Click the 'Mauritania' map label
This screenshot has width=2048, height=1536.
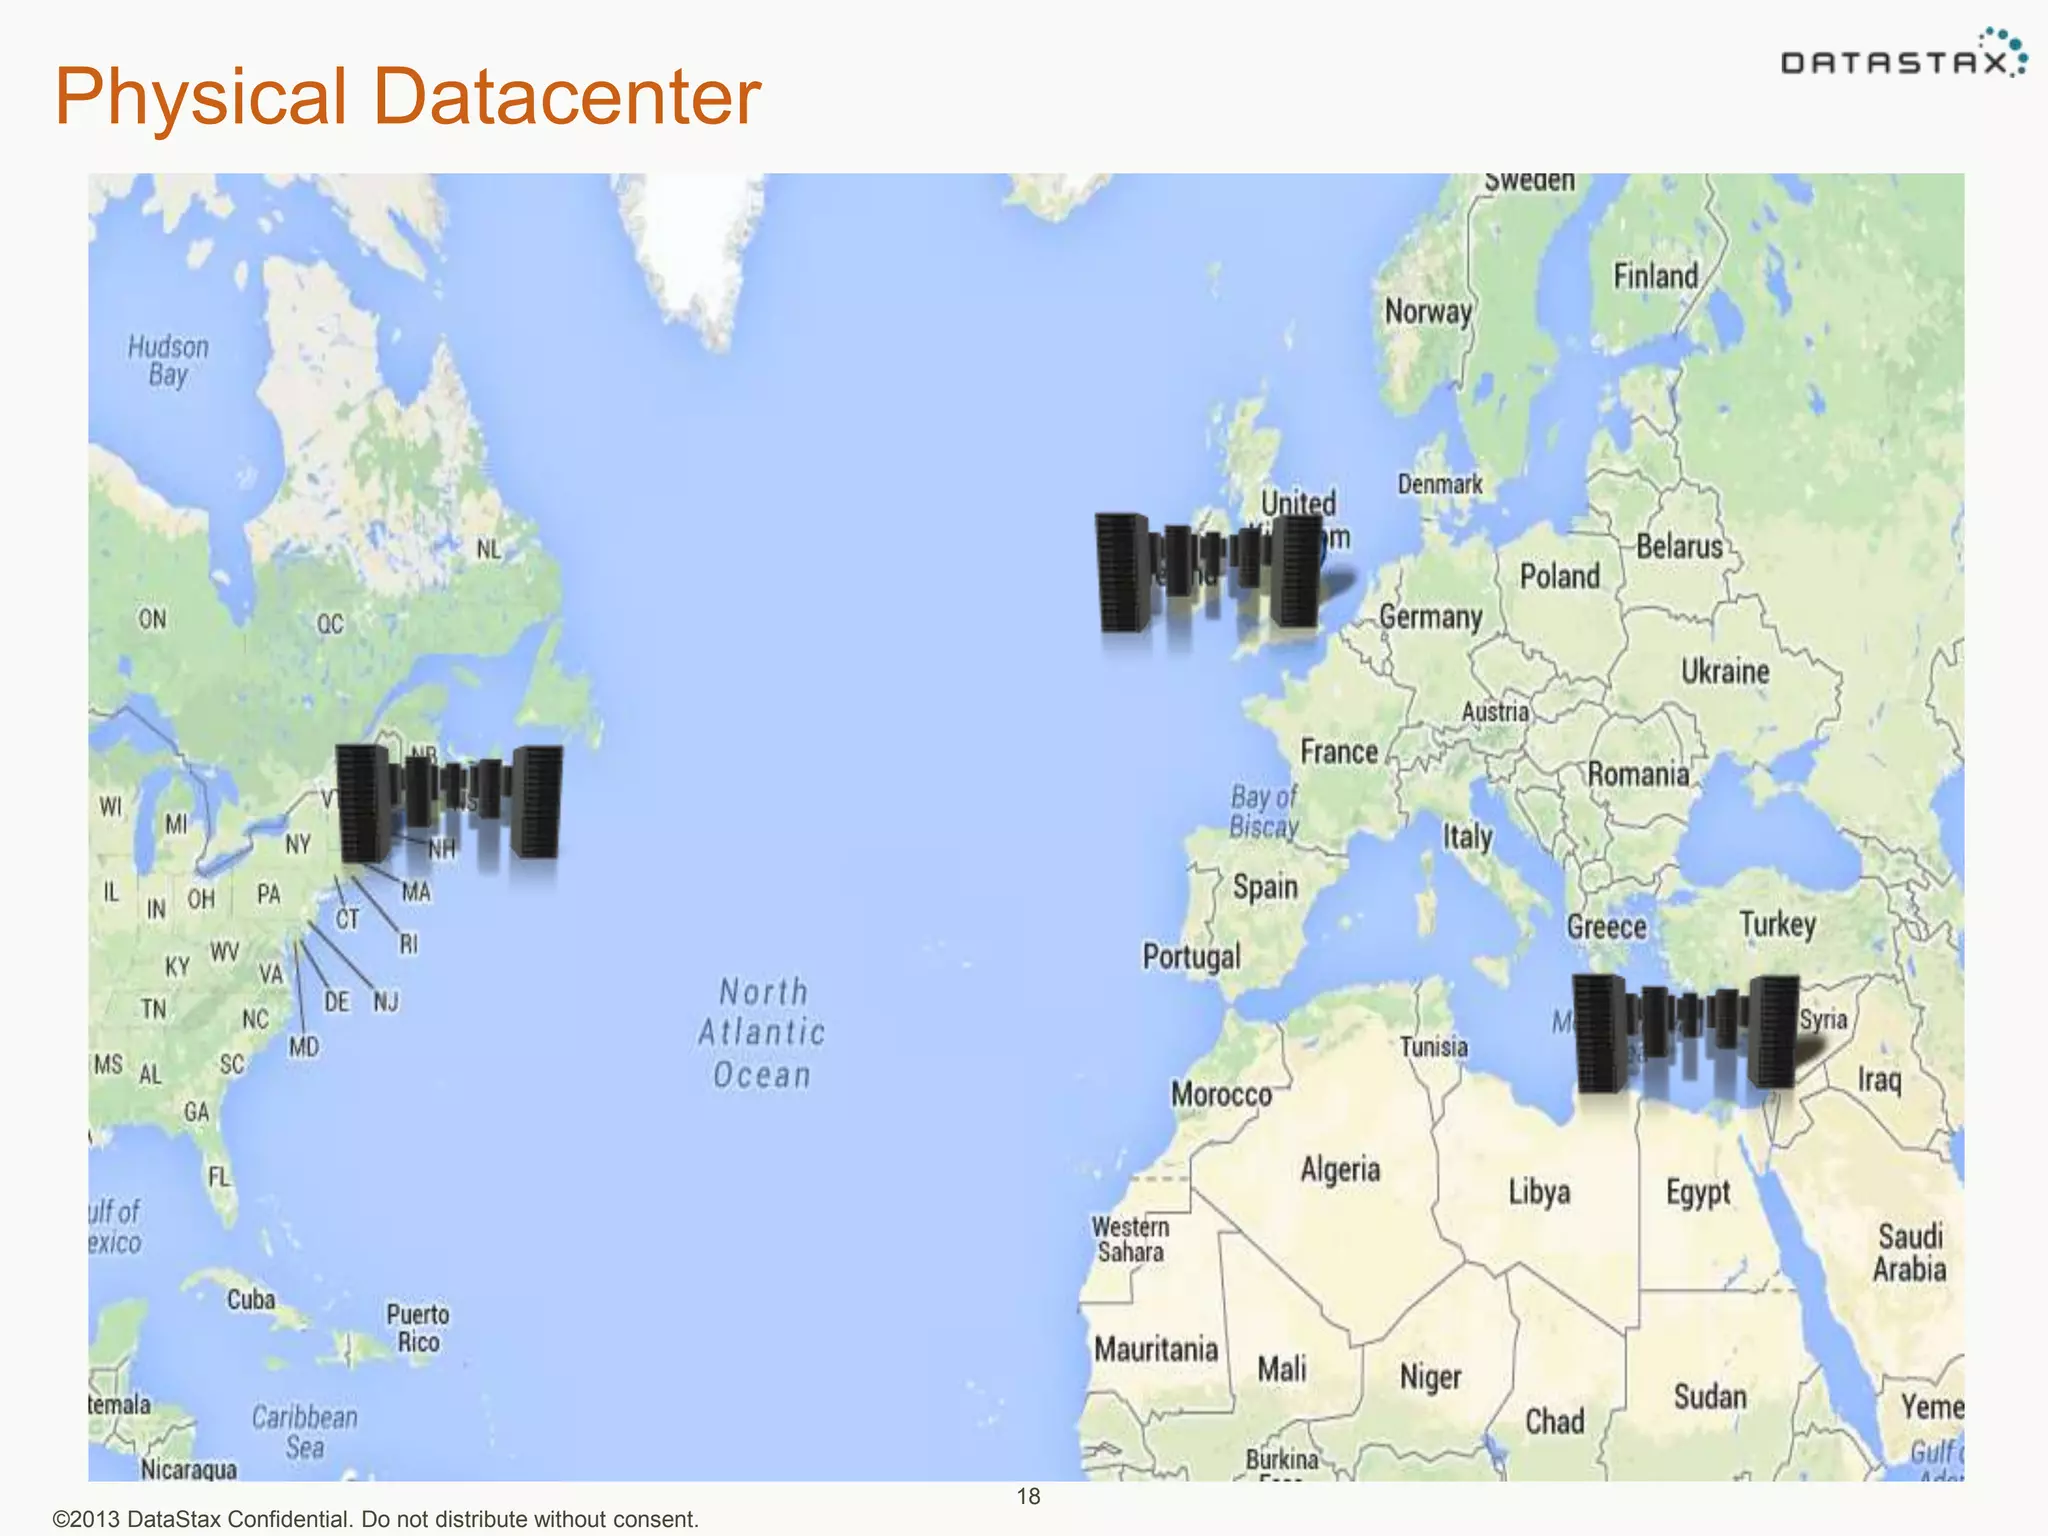tap(1156, 1349)
